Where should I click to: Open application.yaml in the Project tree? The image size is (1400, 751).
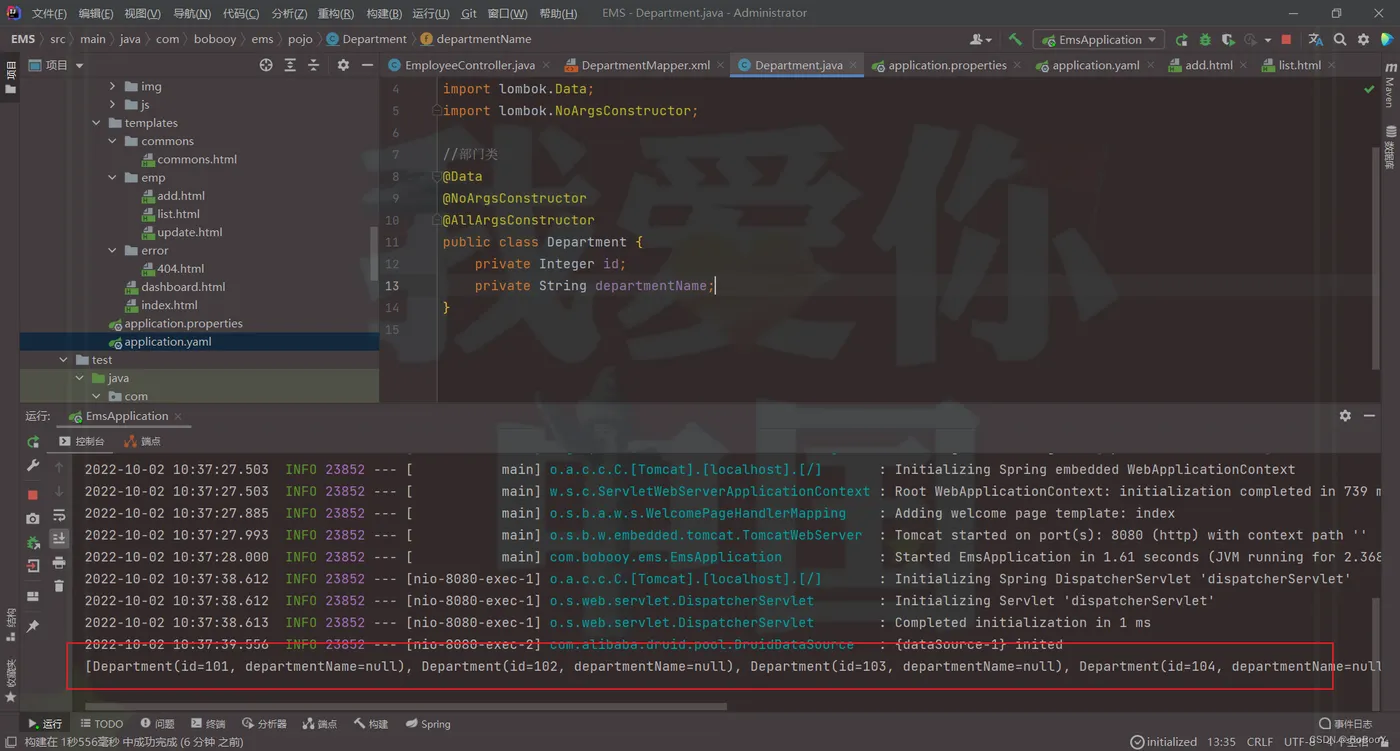(167, 342)
